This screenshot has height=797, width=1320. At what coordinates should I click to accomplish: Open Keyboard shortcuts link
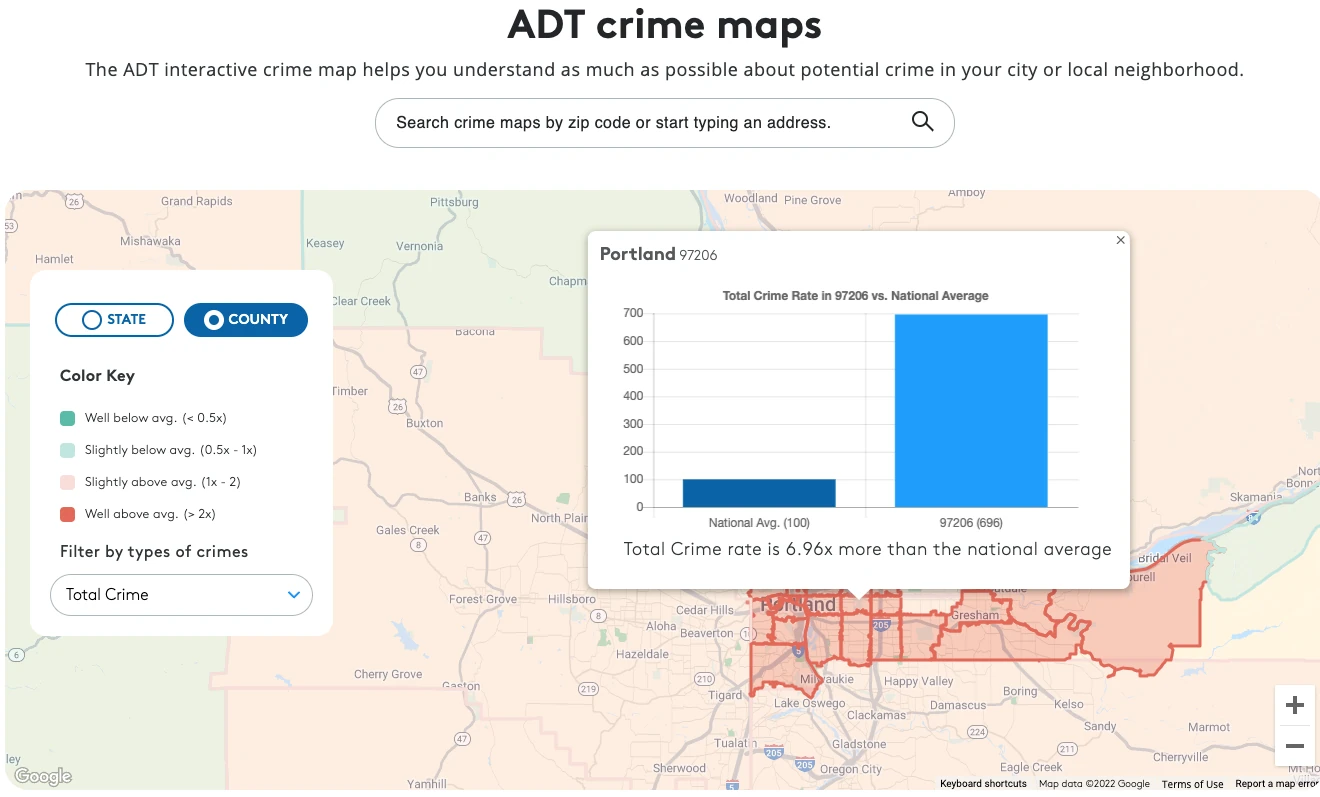983,784
